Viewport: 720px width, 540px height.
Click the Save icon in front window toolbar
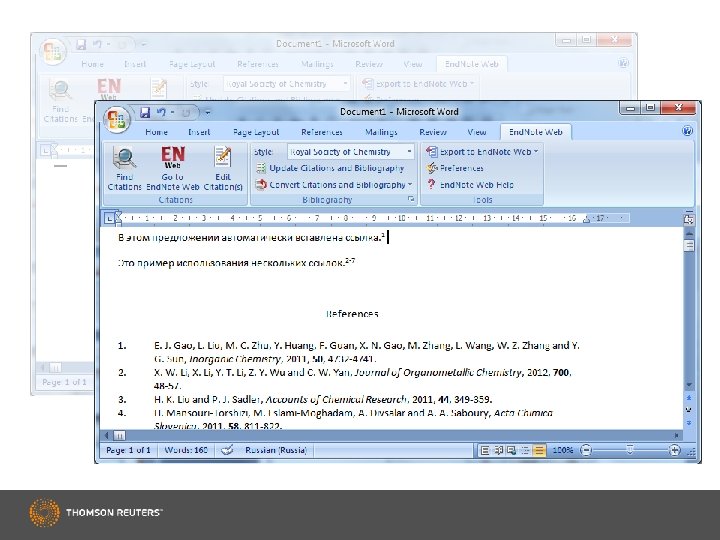pos(145,112)
